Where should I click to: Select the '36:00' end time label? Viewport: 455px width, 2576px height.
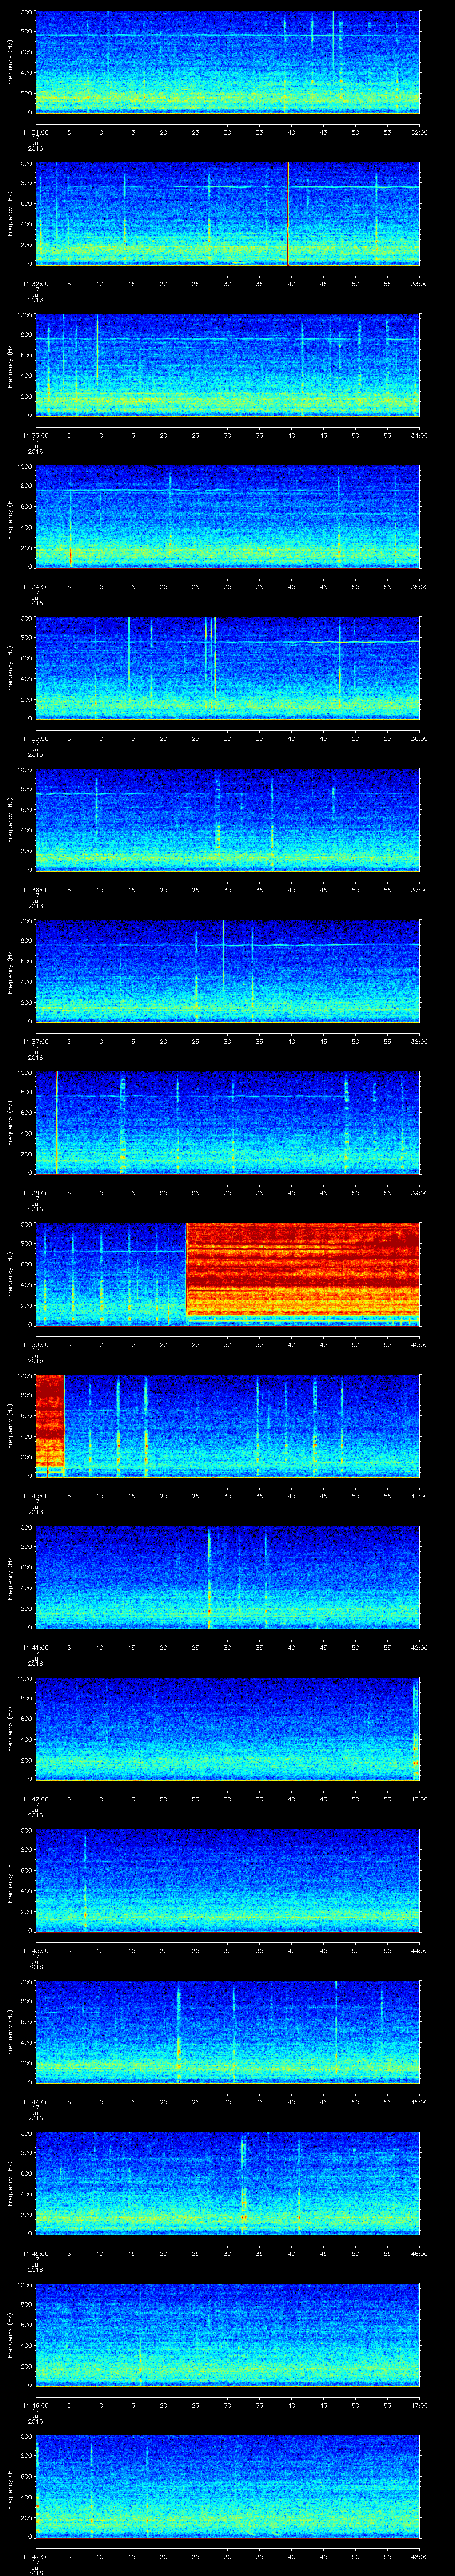tap(419, 738)
